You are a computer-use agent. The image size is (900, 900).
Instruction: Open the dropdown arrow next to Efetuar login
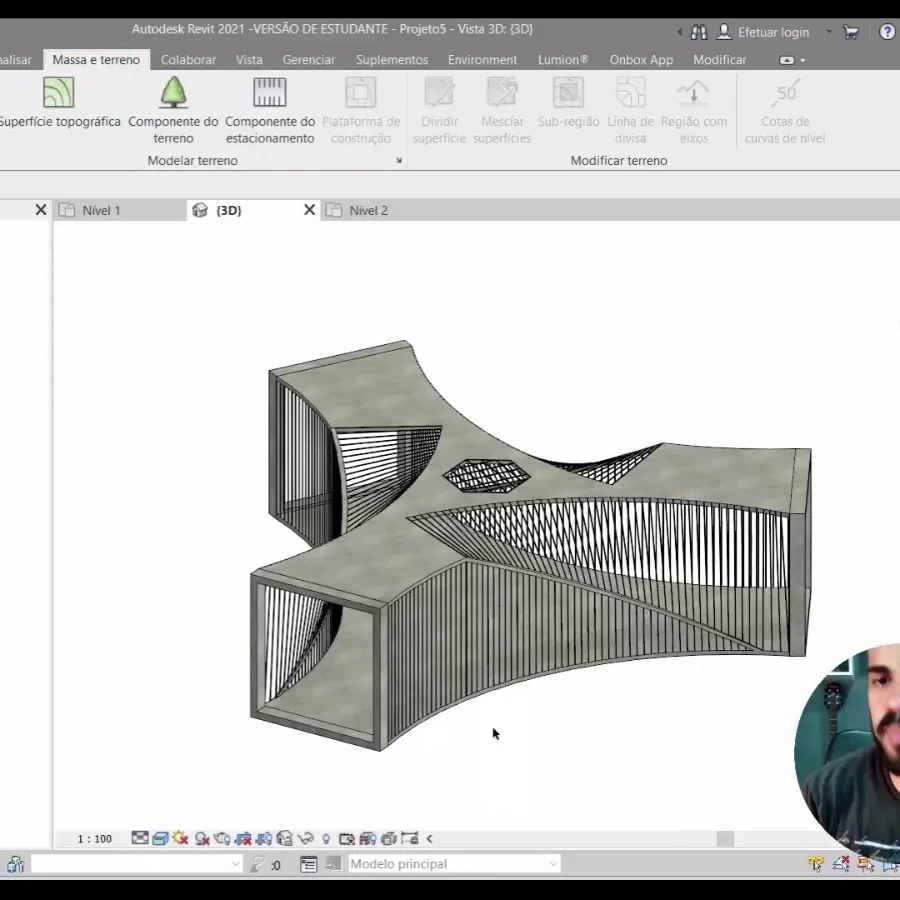[x=829, y=32]
